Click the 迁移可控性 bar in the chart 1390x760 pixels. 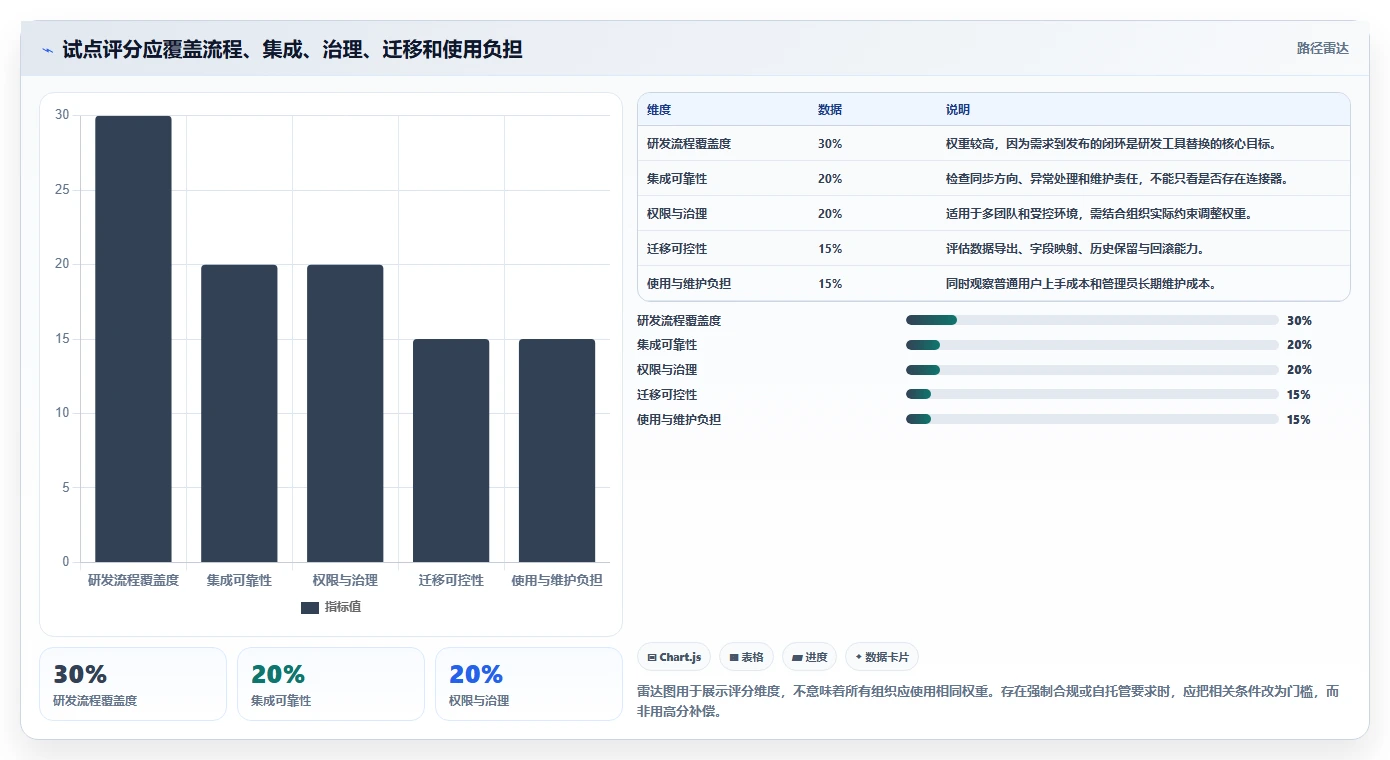(x=451, y=451)
